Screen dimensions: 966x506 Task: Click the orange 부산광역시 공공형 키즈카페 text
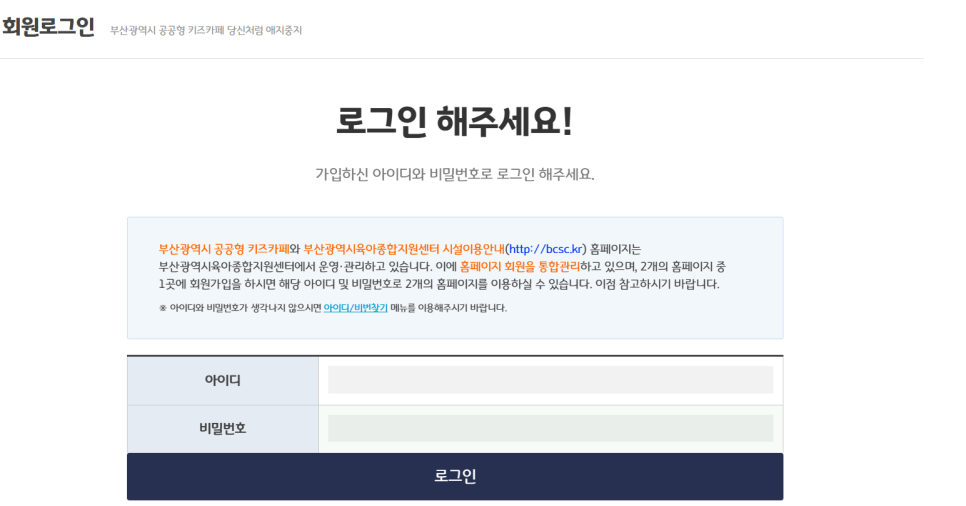coord(224,249)
